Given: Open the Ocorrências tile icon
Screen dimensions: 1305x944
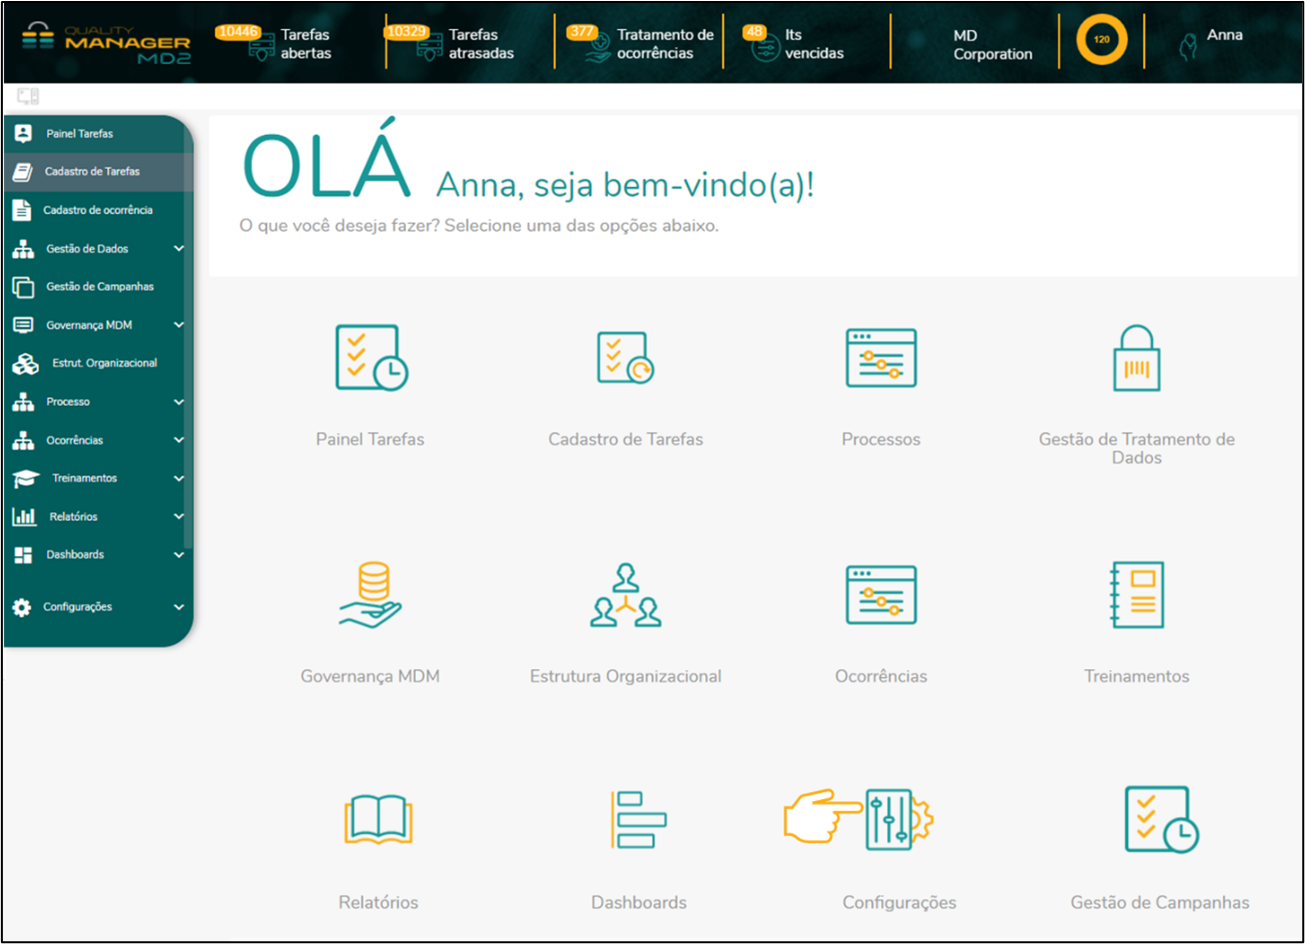Looking at the screenshot, I should pos(881,595).
